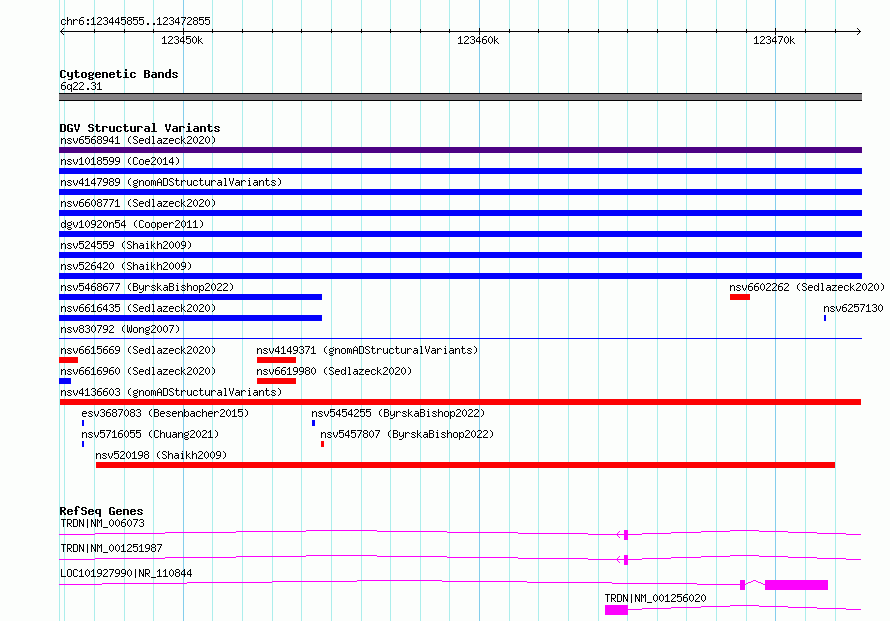This screenshot has width=890, height=621.
Task: Click the red bar under nsv6619980
Action: click(x=276, y=381)
